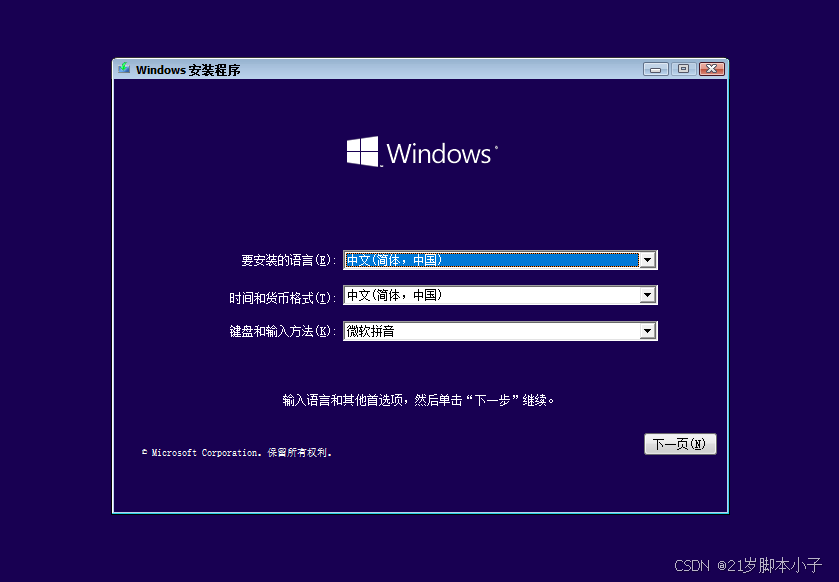Expand the 要安装的语言 dropdown arrow

tap(647, 260)
